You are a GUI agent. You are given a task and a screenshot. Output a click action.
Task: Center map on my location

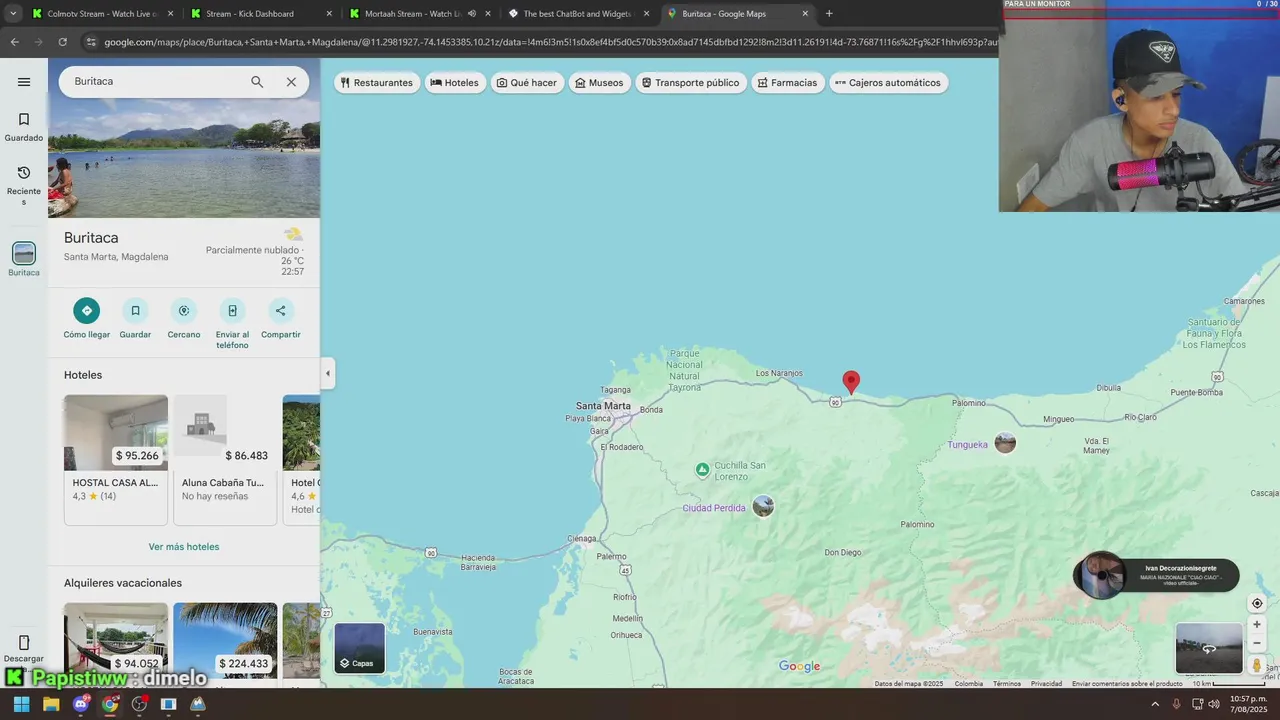(1257, 603)
